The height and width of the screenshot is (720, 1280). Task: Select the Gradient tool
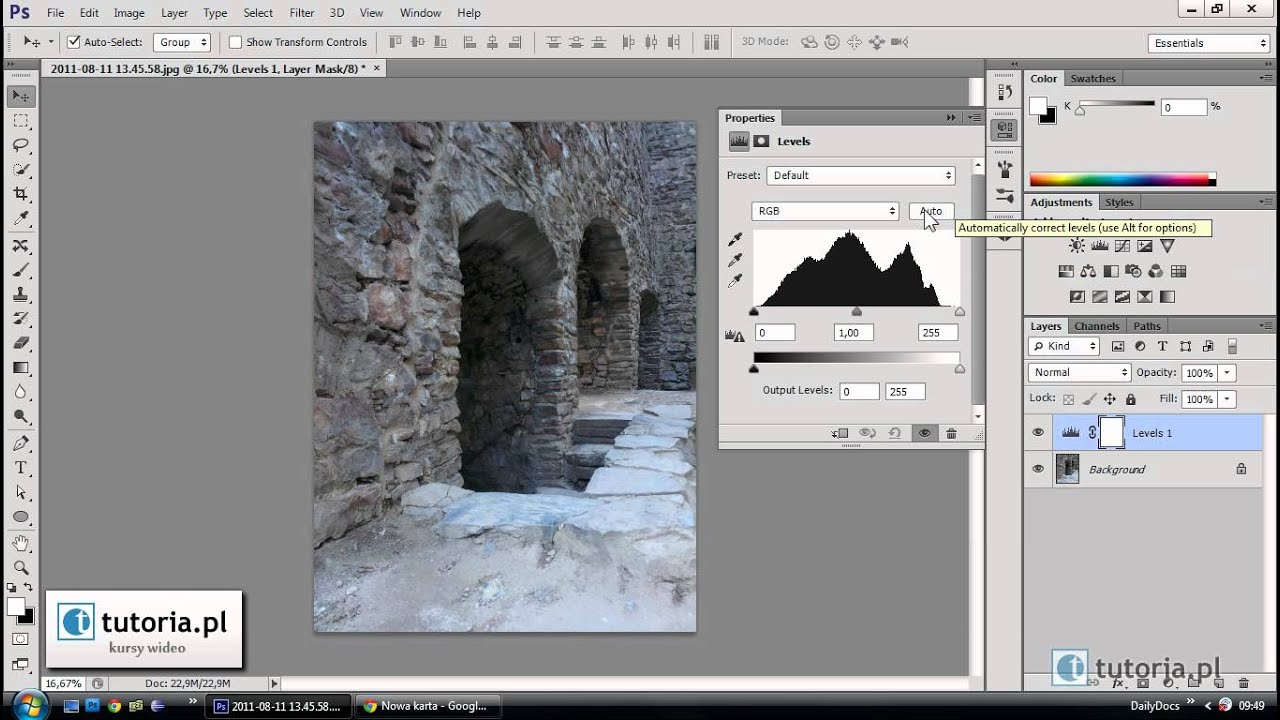coord(21,368)
